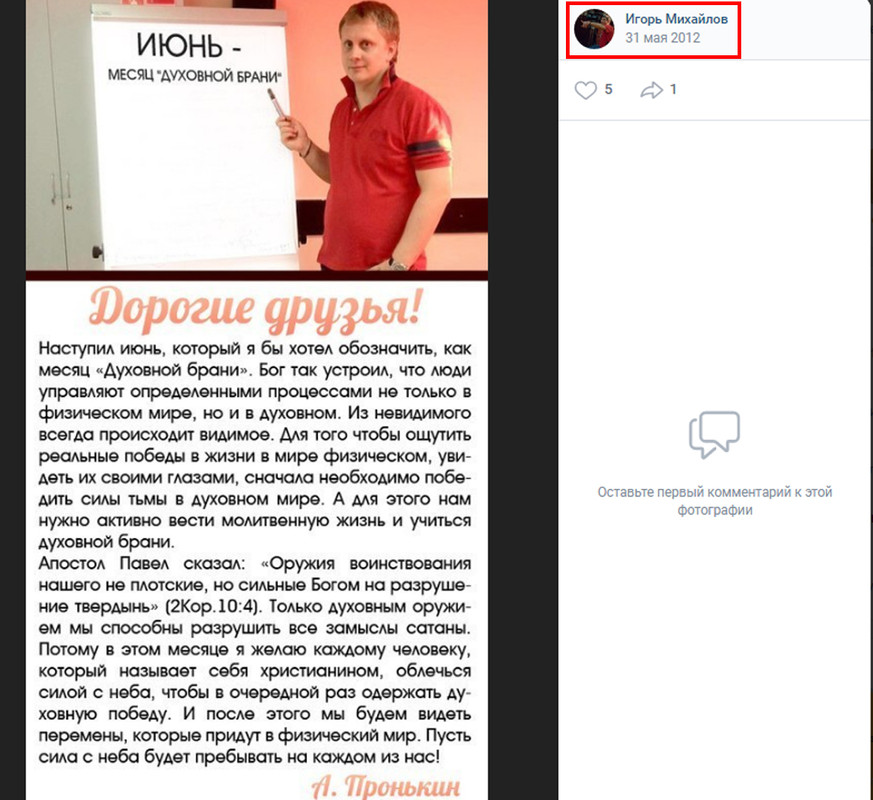Screen dimensions: 873x800
Task: Click the Дорогие друзья! heading
Action: (256, 307)
